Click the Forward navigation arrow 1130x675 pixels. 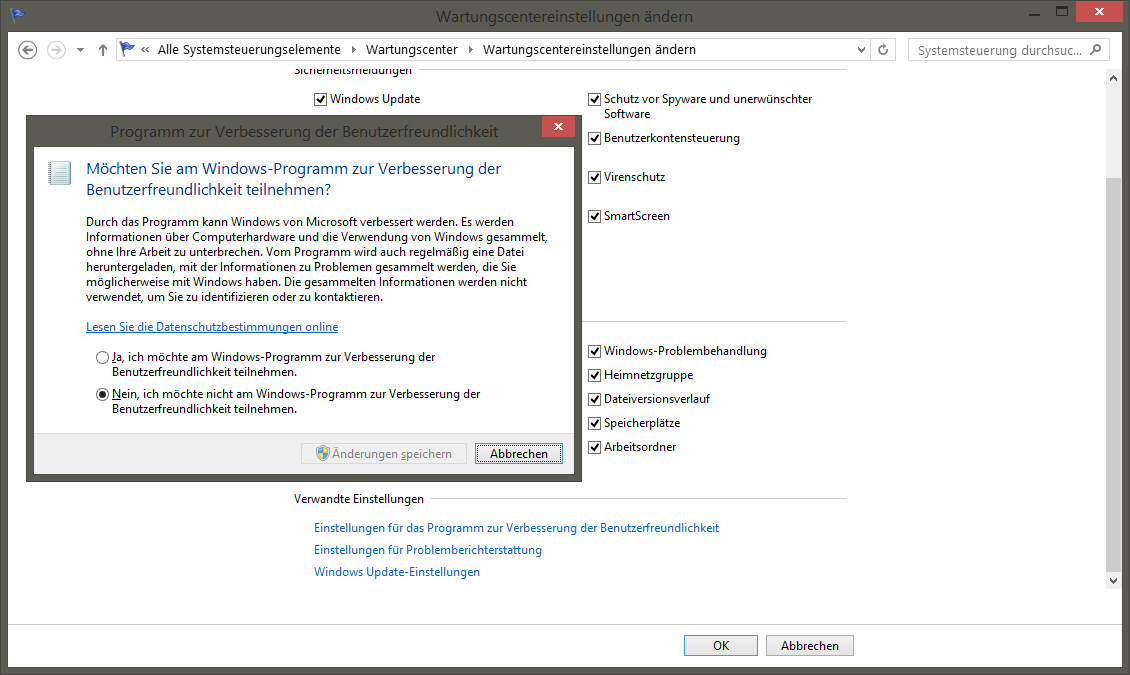pos(56,50)
